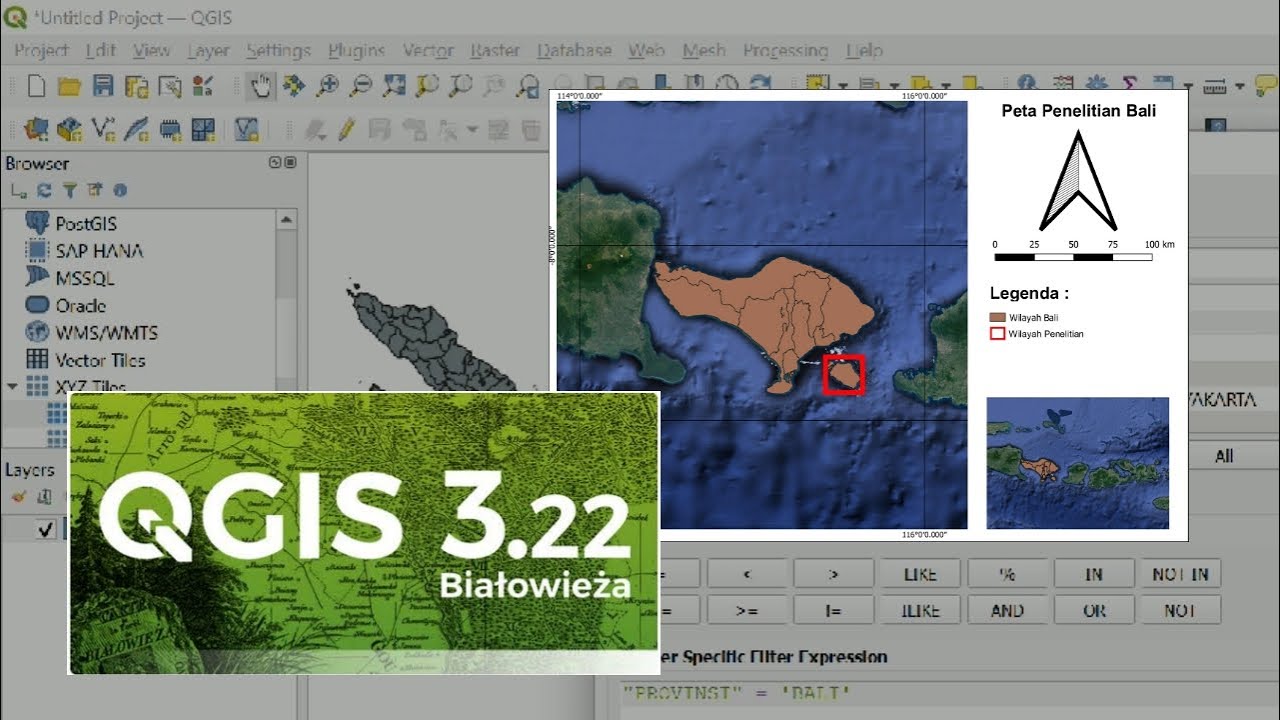The width and height of the screenshot is (1280, 720).
Task: Click the Refresh icon in Browser panel
Action: pyautogui.click(x=44, y=190)
